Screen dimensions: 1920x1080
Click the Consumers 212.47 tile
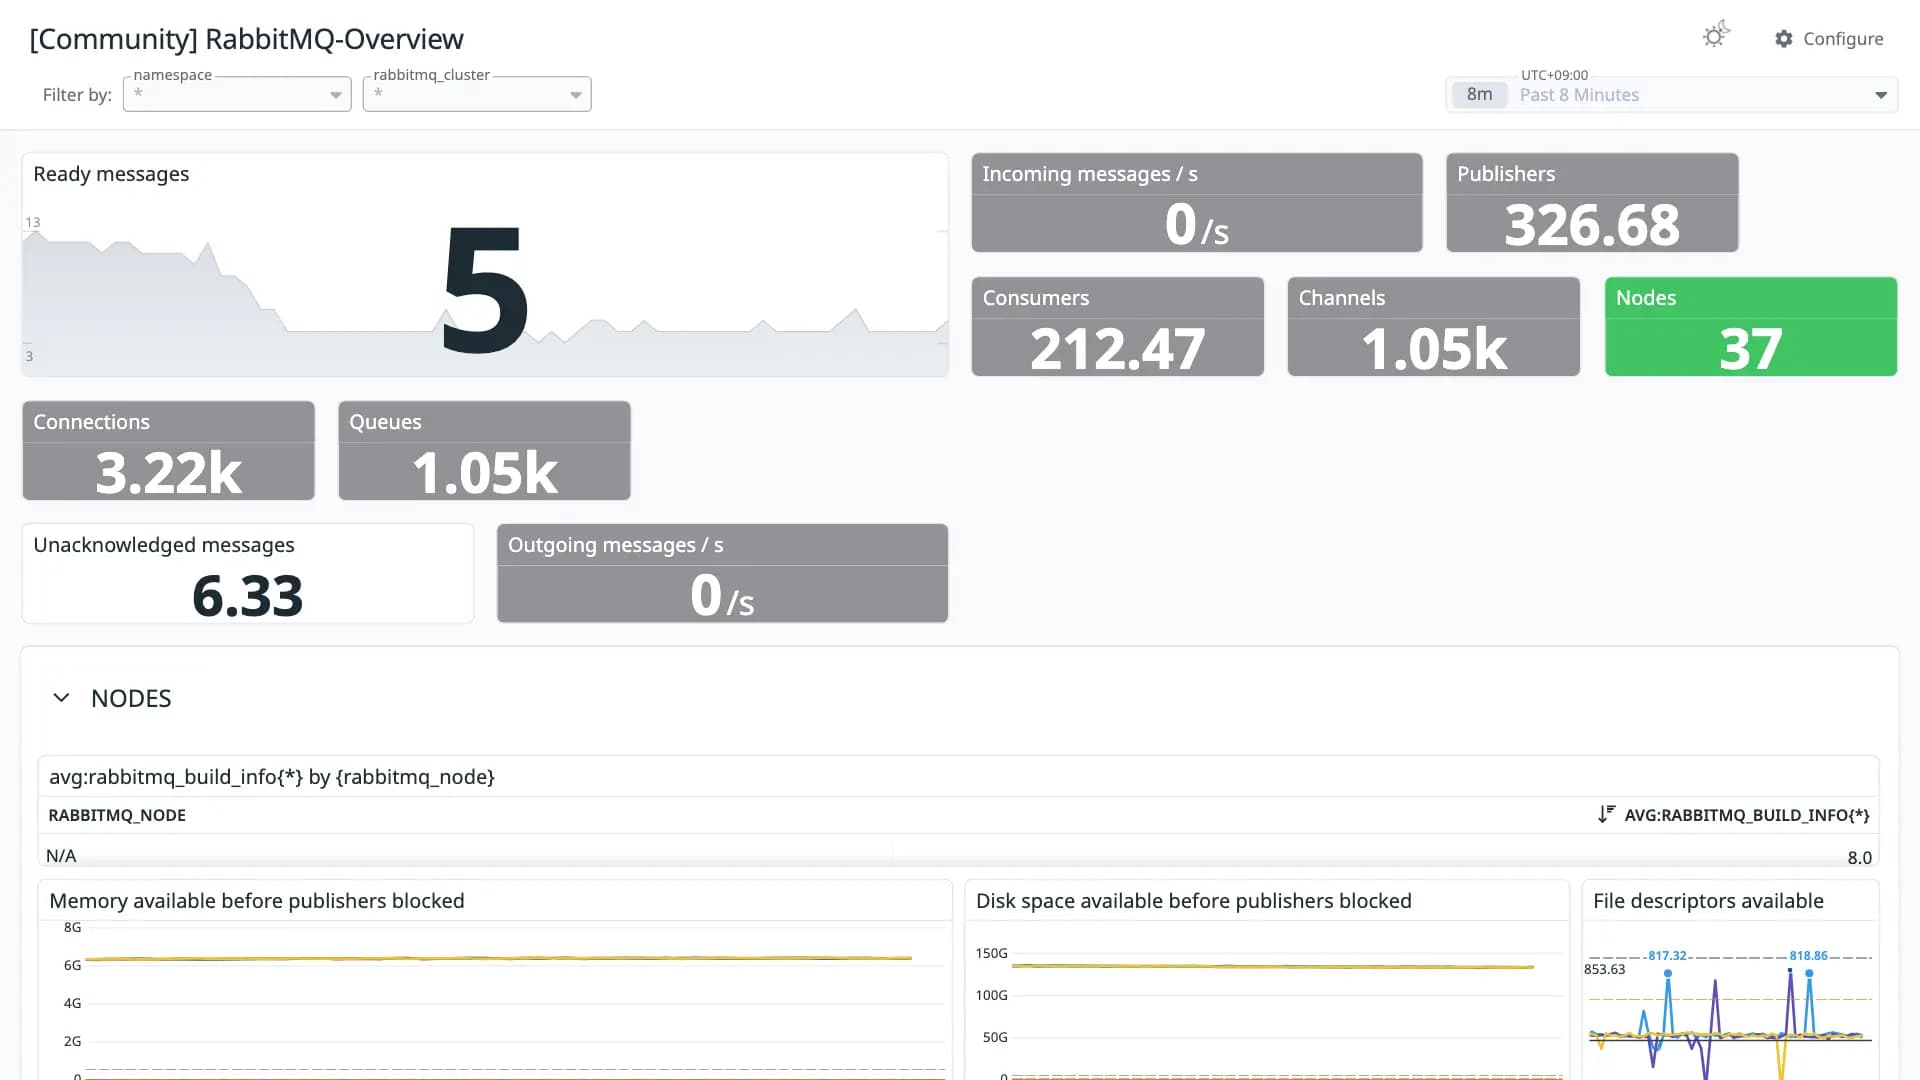tap(1118, 327)
